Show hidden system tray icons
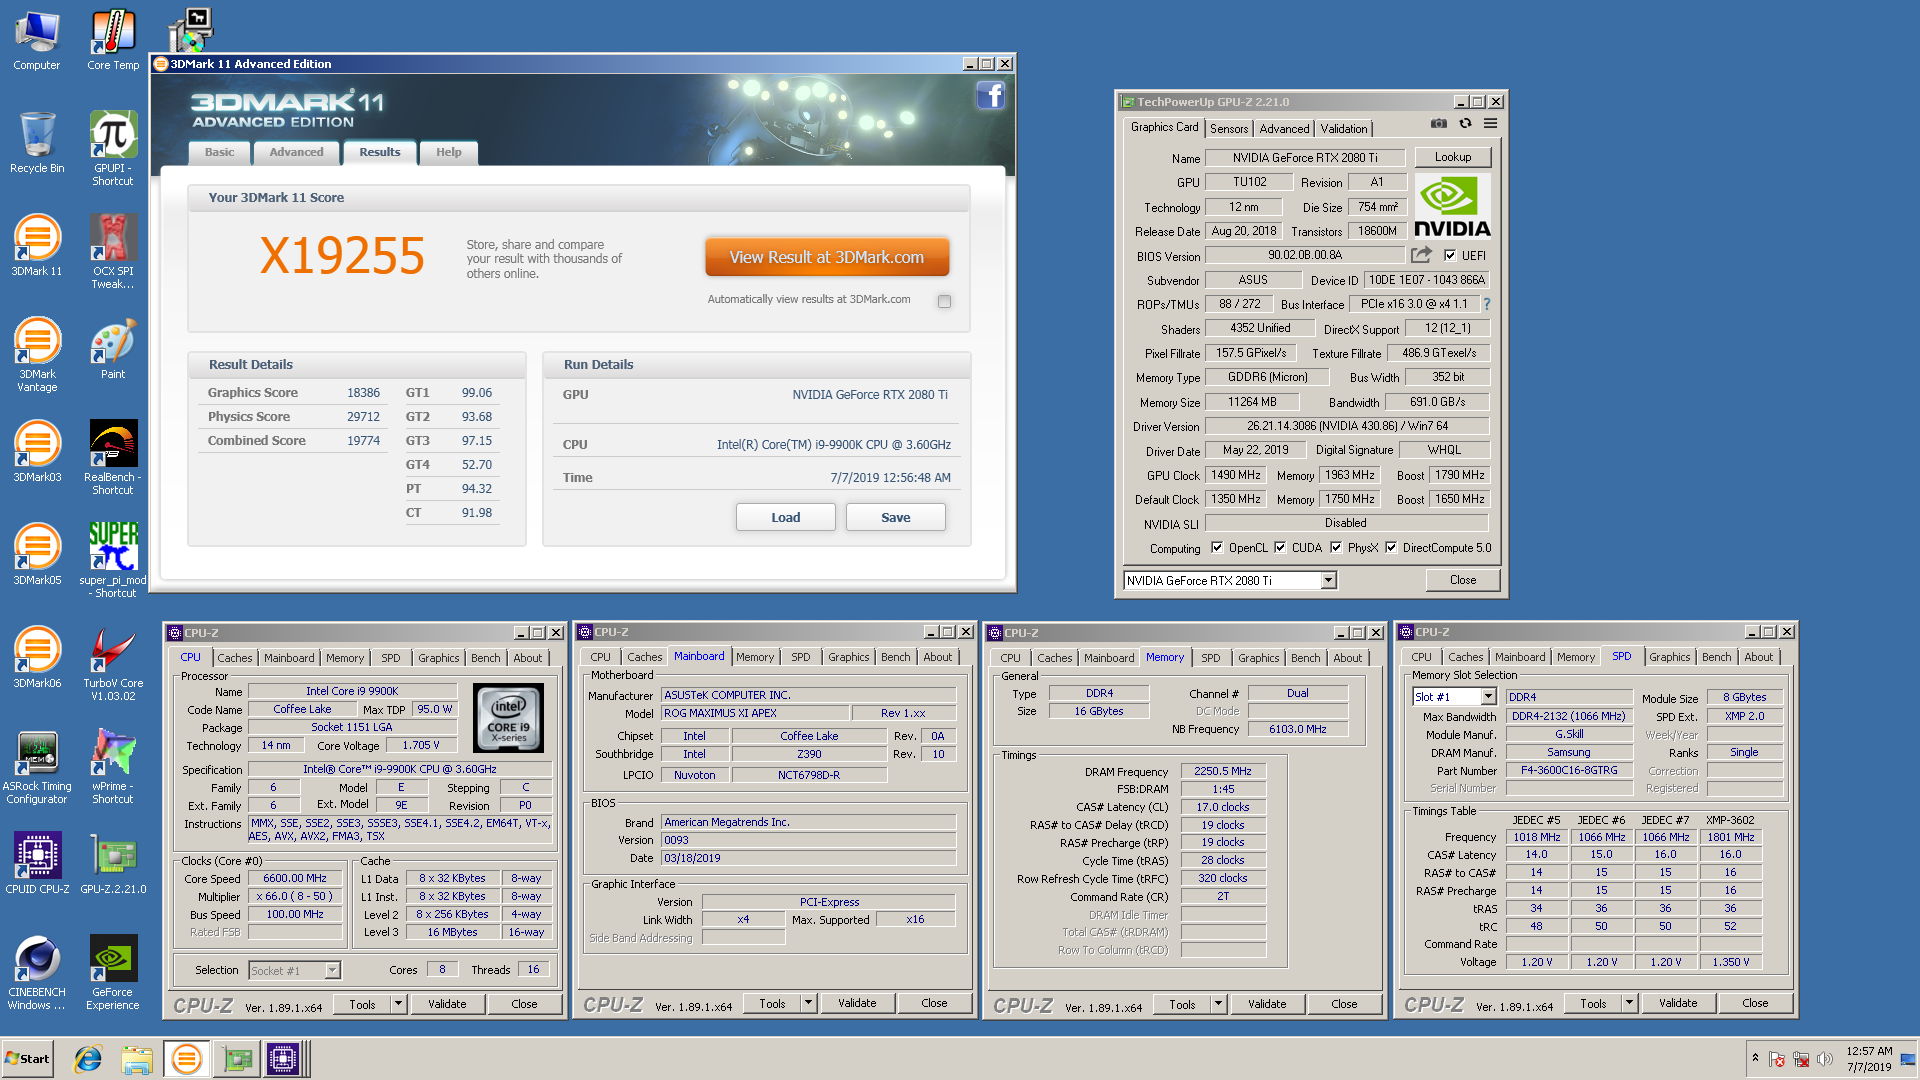This screenshot has height=1080, width=1920. pyautogui.click(x=1755, y=1058)
